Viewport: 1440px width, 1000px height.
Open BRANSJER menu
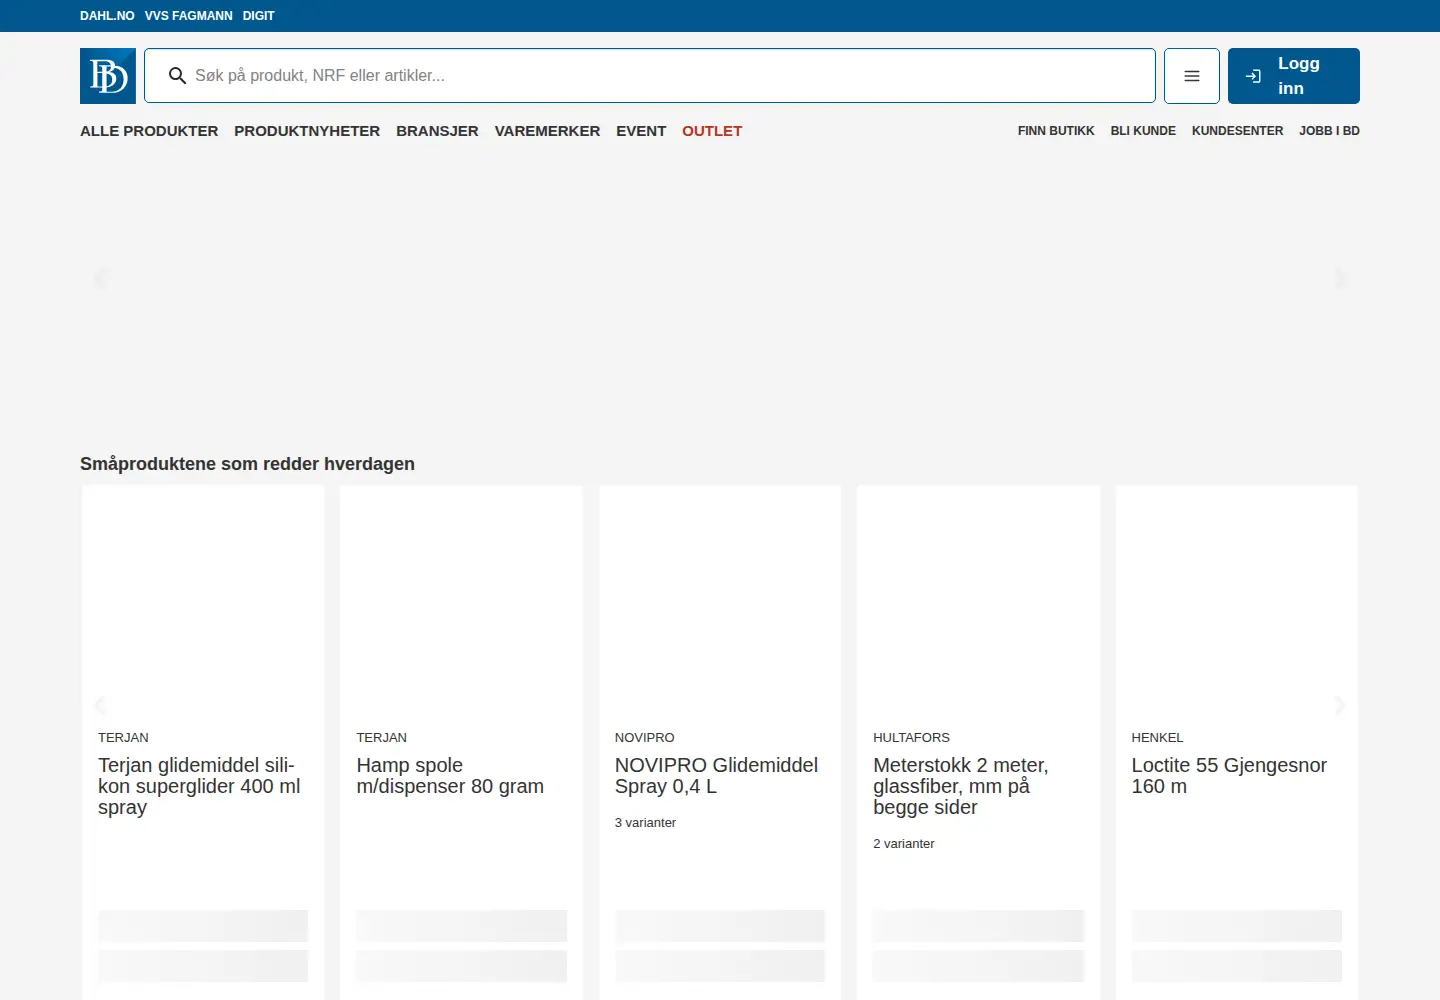point(437,131)
